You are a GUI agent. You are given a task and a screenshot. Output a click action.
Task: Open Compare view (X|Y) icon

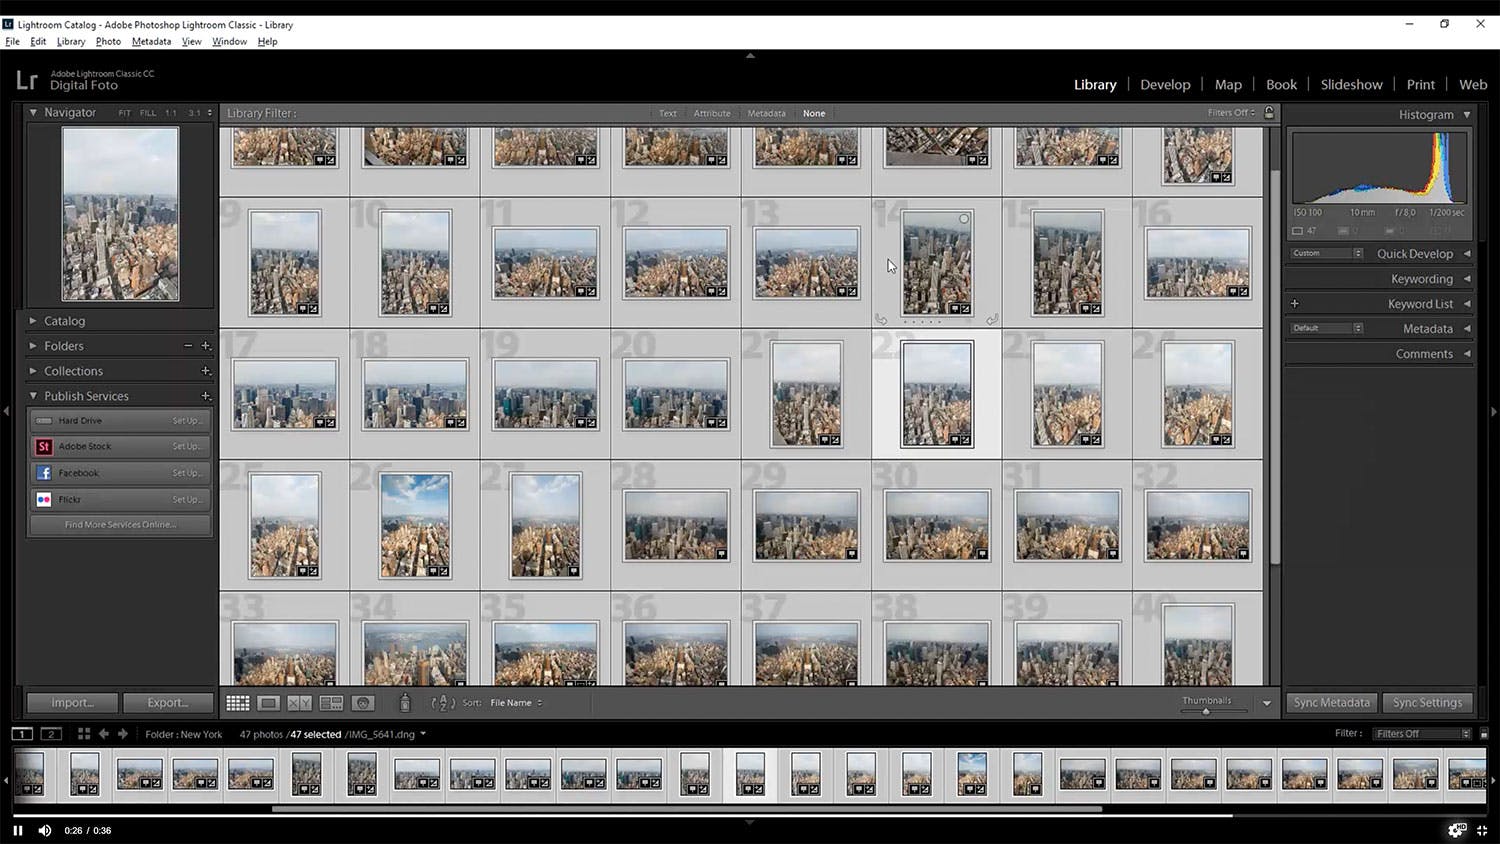point(299,703)
